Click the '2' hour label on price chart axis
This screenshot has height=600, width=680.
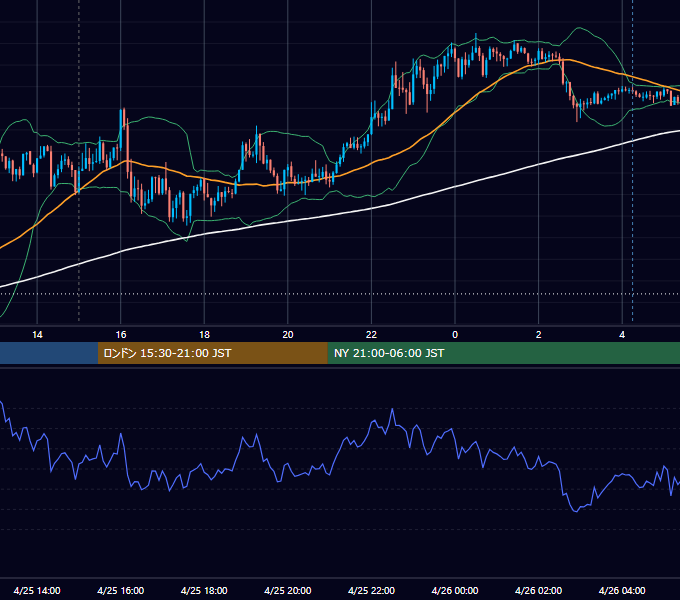[x=539, y=335]
